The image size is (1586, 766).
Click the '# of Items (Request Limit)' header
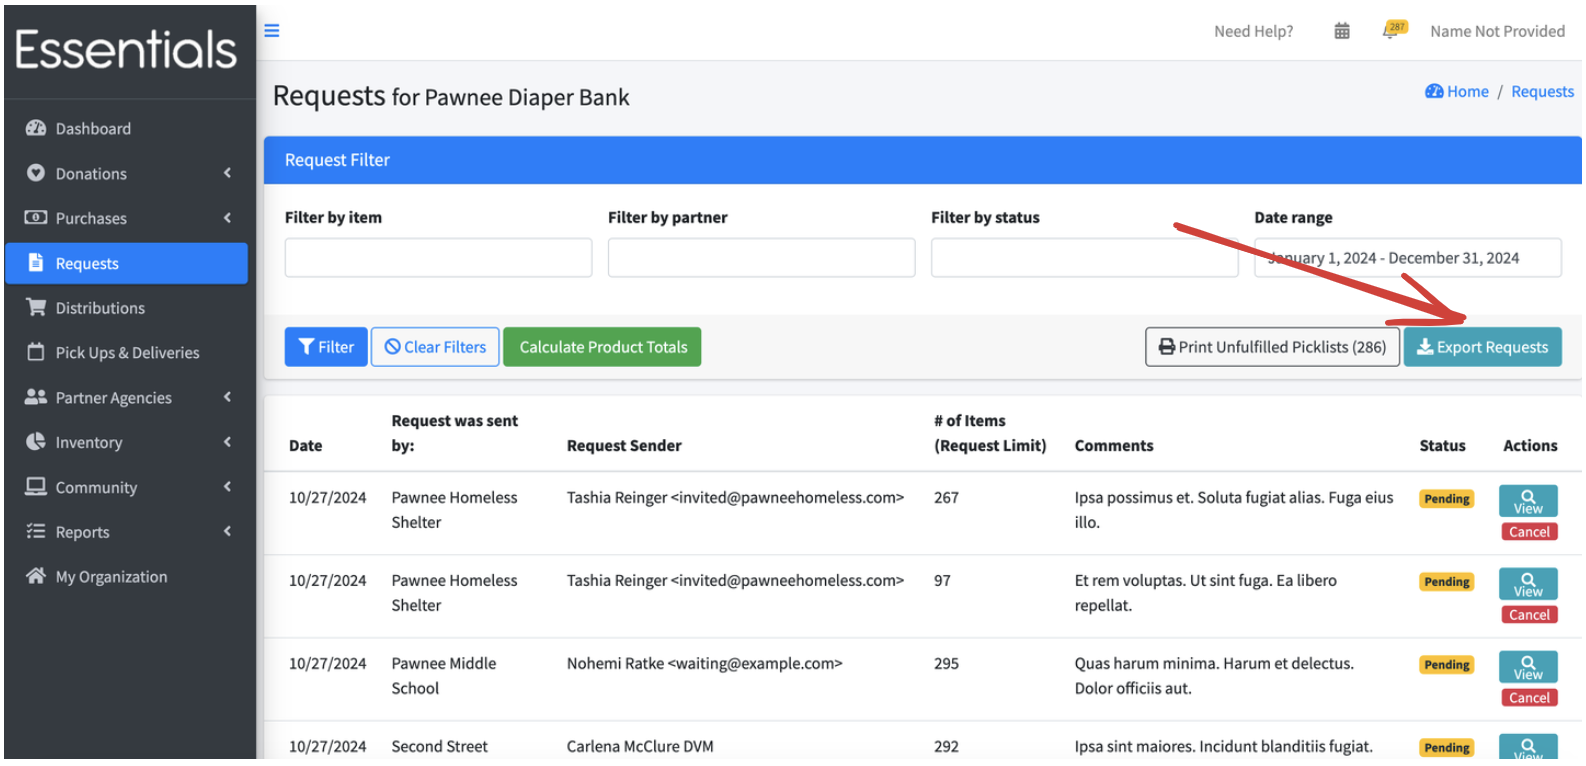click(x=990, y=433)
